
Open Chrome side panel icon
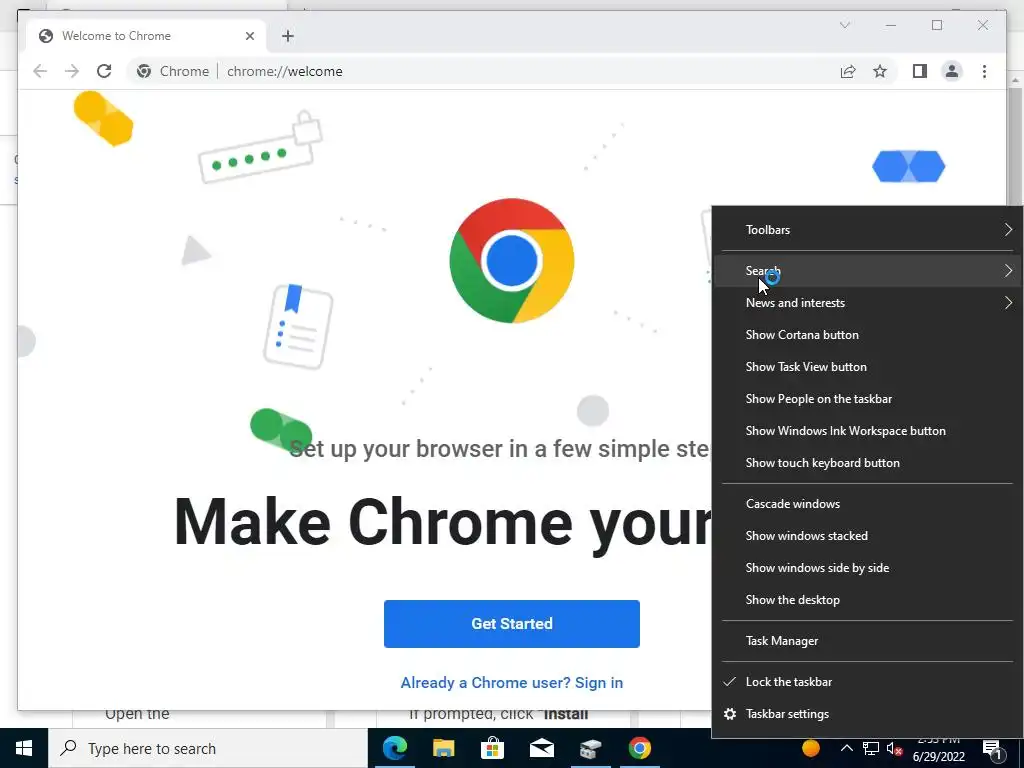pos(920,71)
